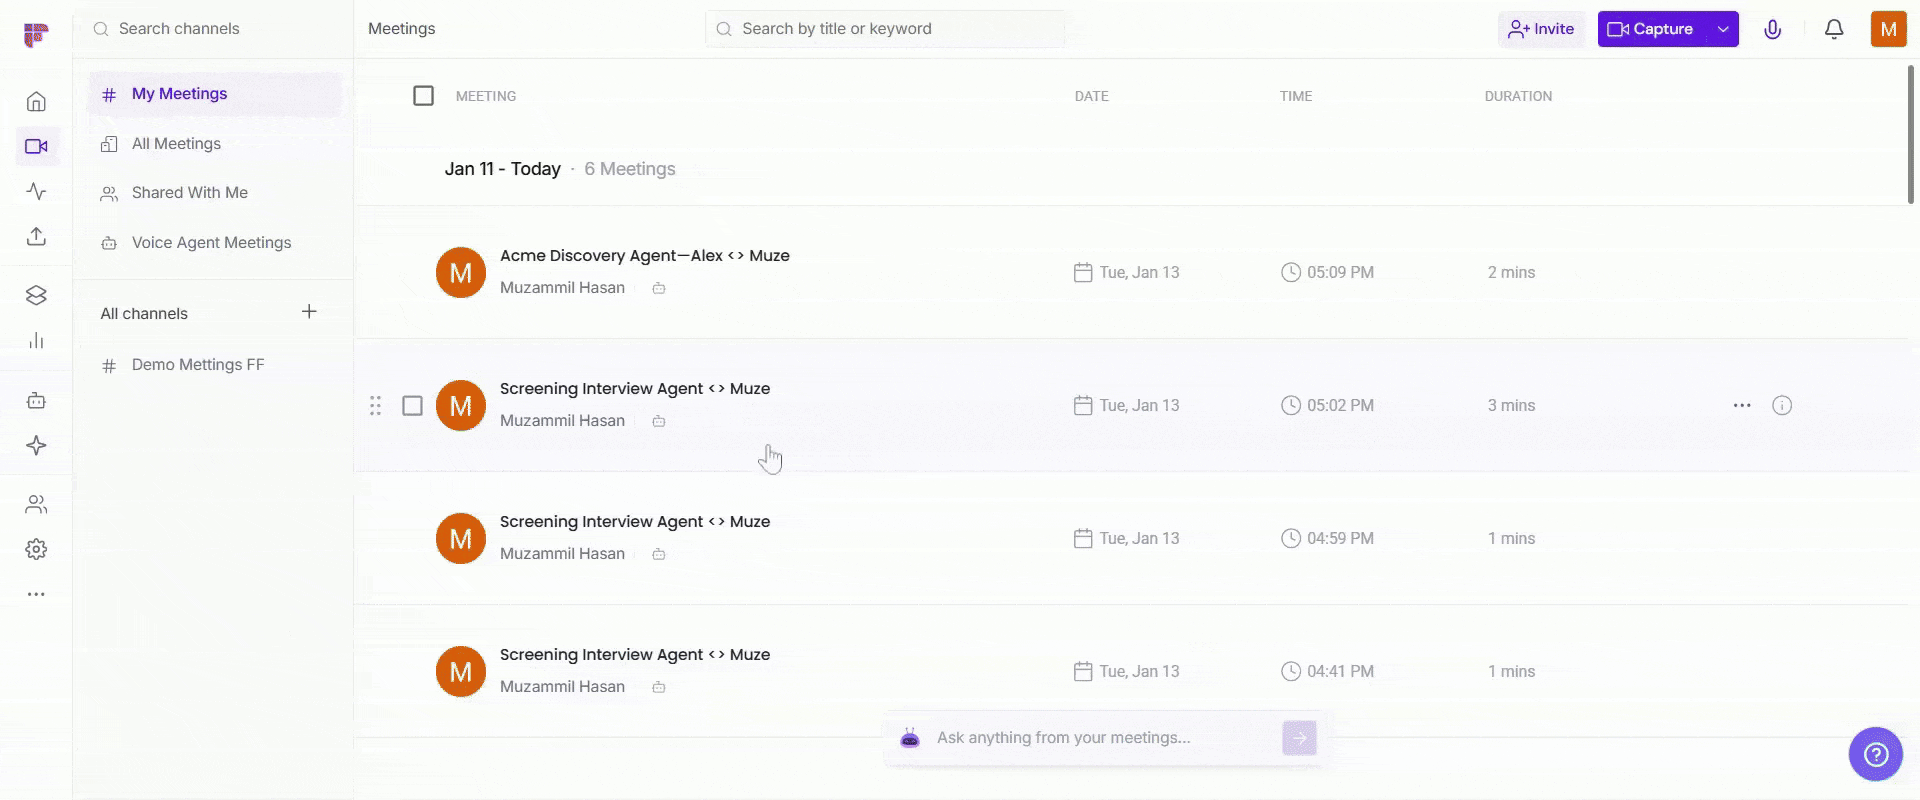Click the Home icon in left rail
Viewport: 1920px width, 800px height.
click(x=36, y=102)
